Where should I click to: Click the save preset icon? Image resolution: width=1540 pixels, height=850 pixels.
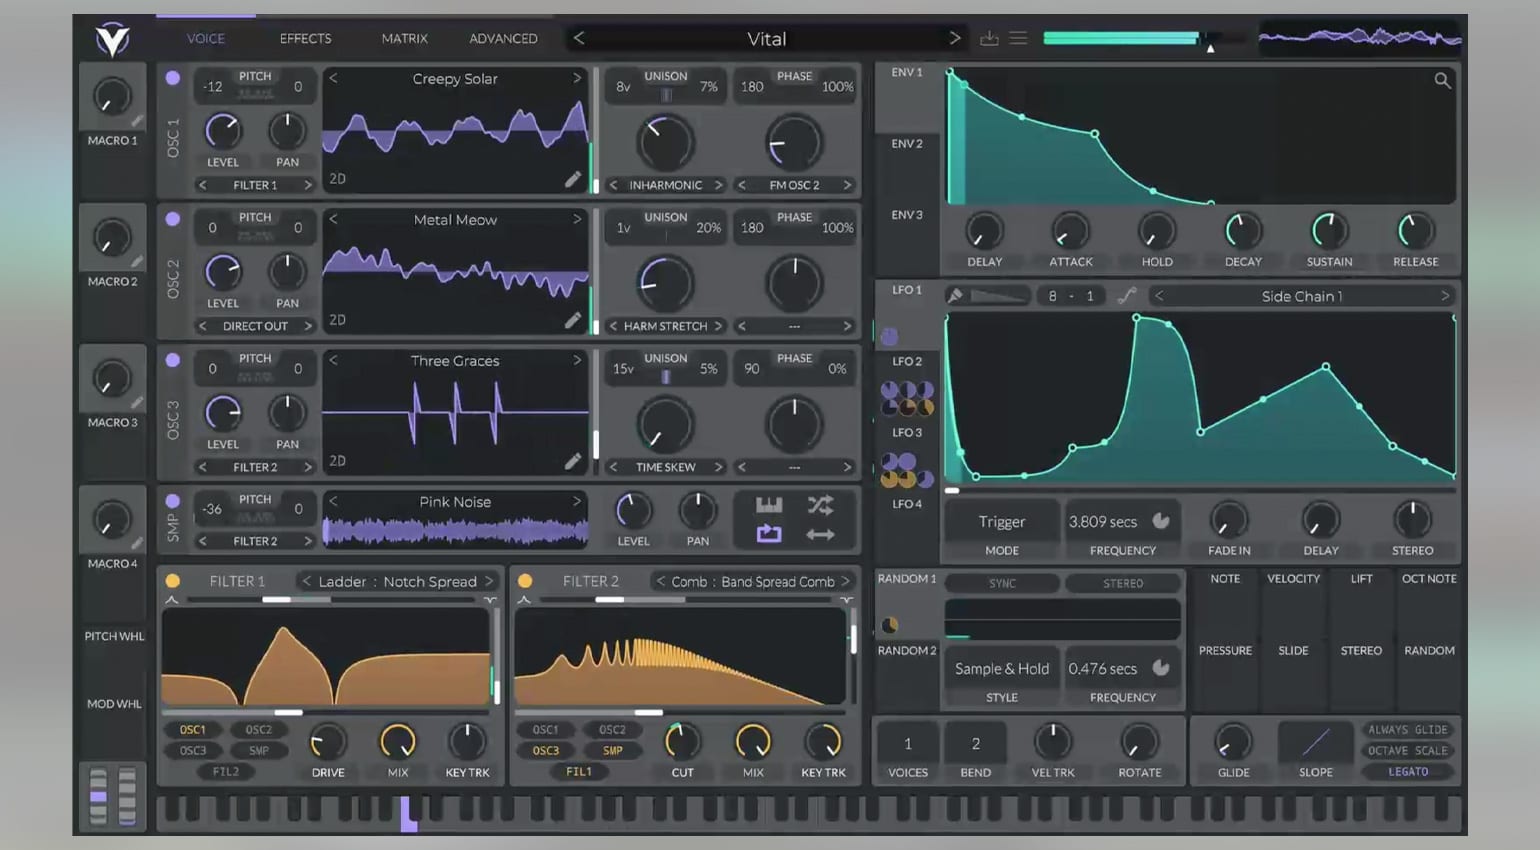pos(989,38)
